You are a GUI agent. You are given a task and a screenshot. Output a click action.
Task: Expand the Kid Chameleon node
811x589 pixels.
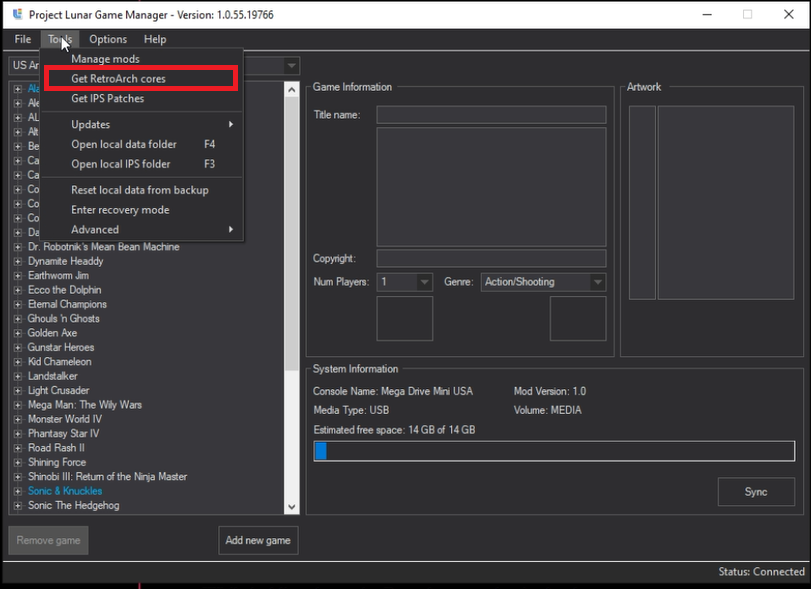(18, 362)
